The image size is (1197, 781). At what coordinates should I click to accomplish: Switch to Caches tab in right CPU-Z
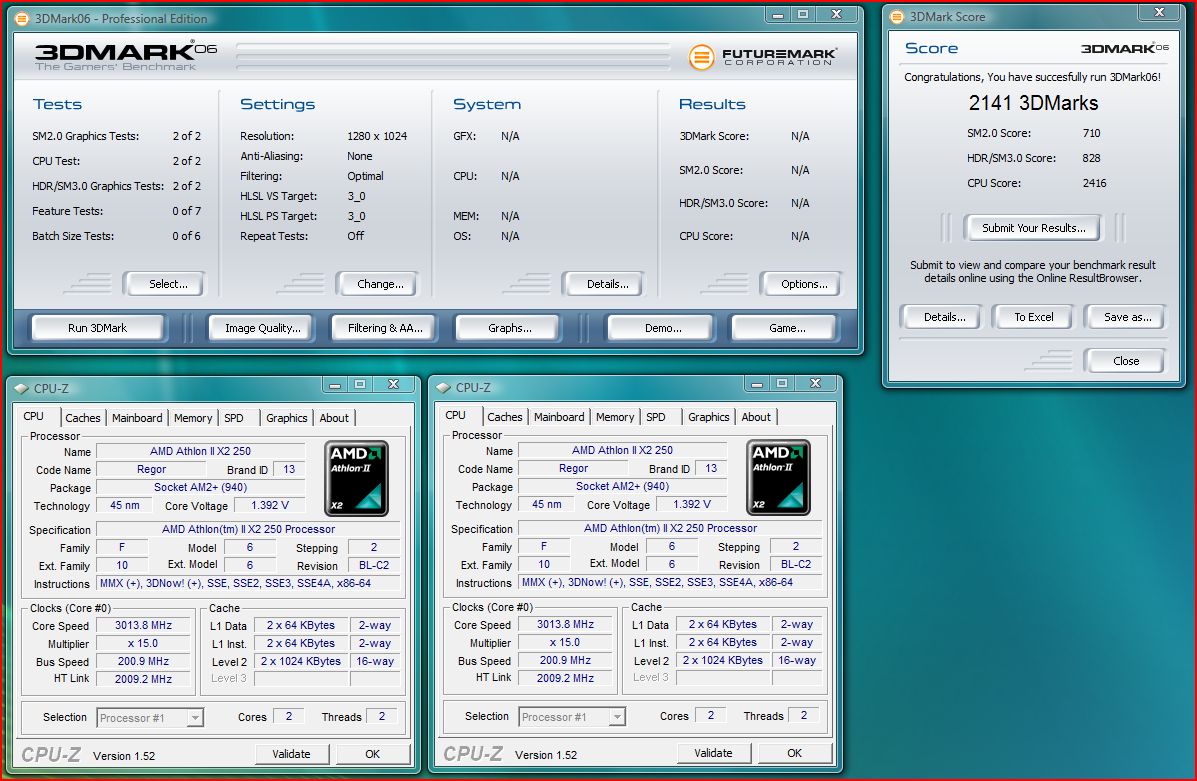(x=505, y=417)
